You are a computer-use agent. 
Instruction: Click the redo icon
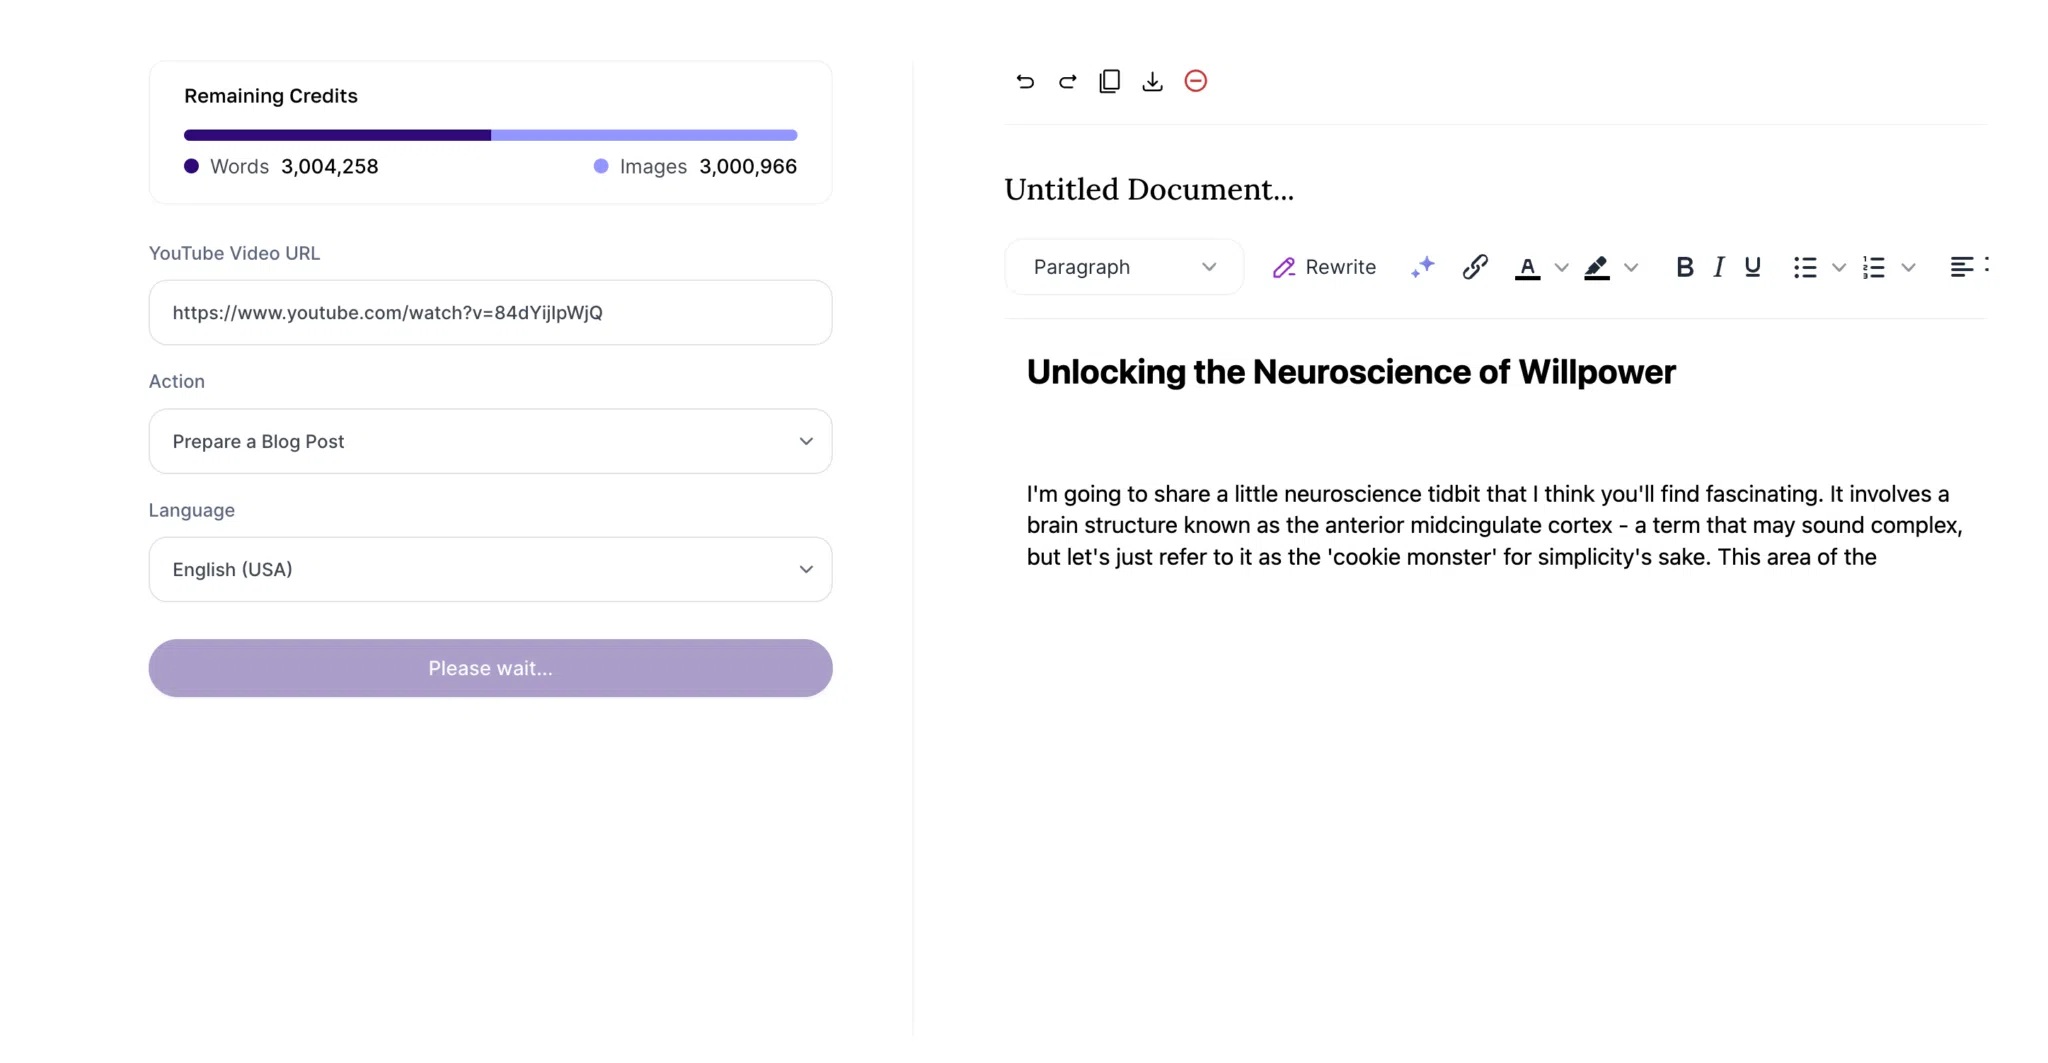point(1066,81)
